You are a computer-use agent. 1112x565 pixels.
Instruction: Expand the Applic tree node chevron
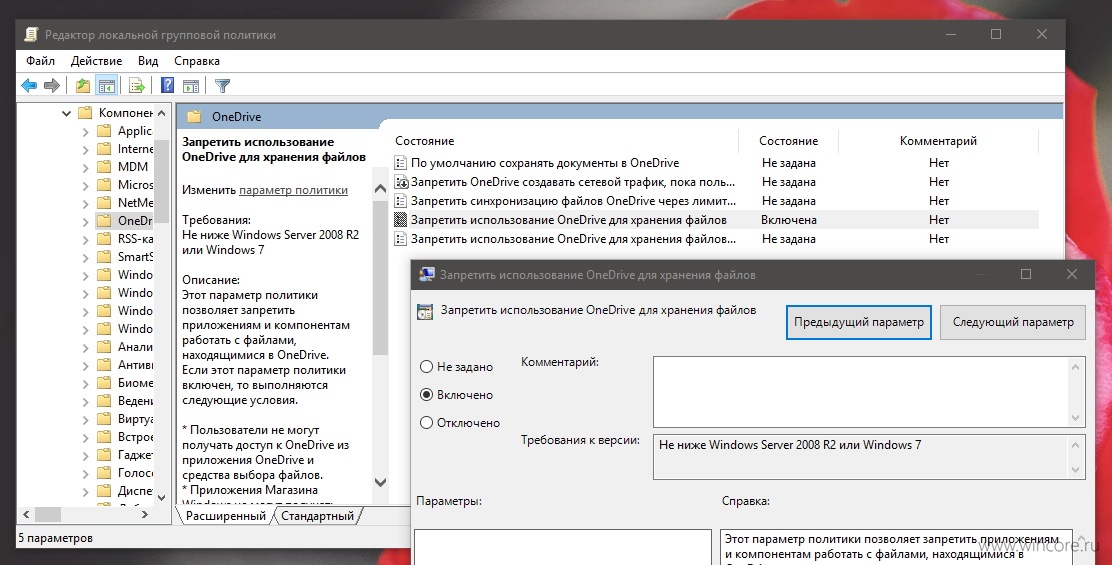tap(85, 131)
